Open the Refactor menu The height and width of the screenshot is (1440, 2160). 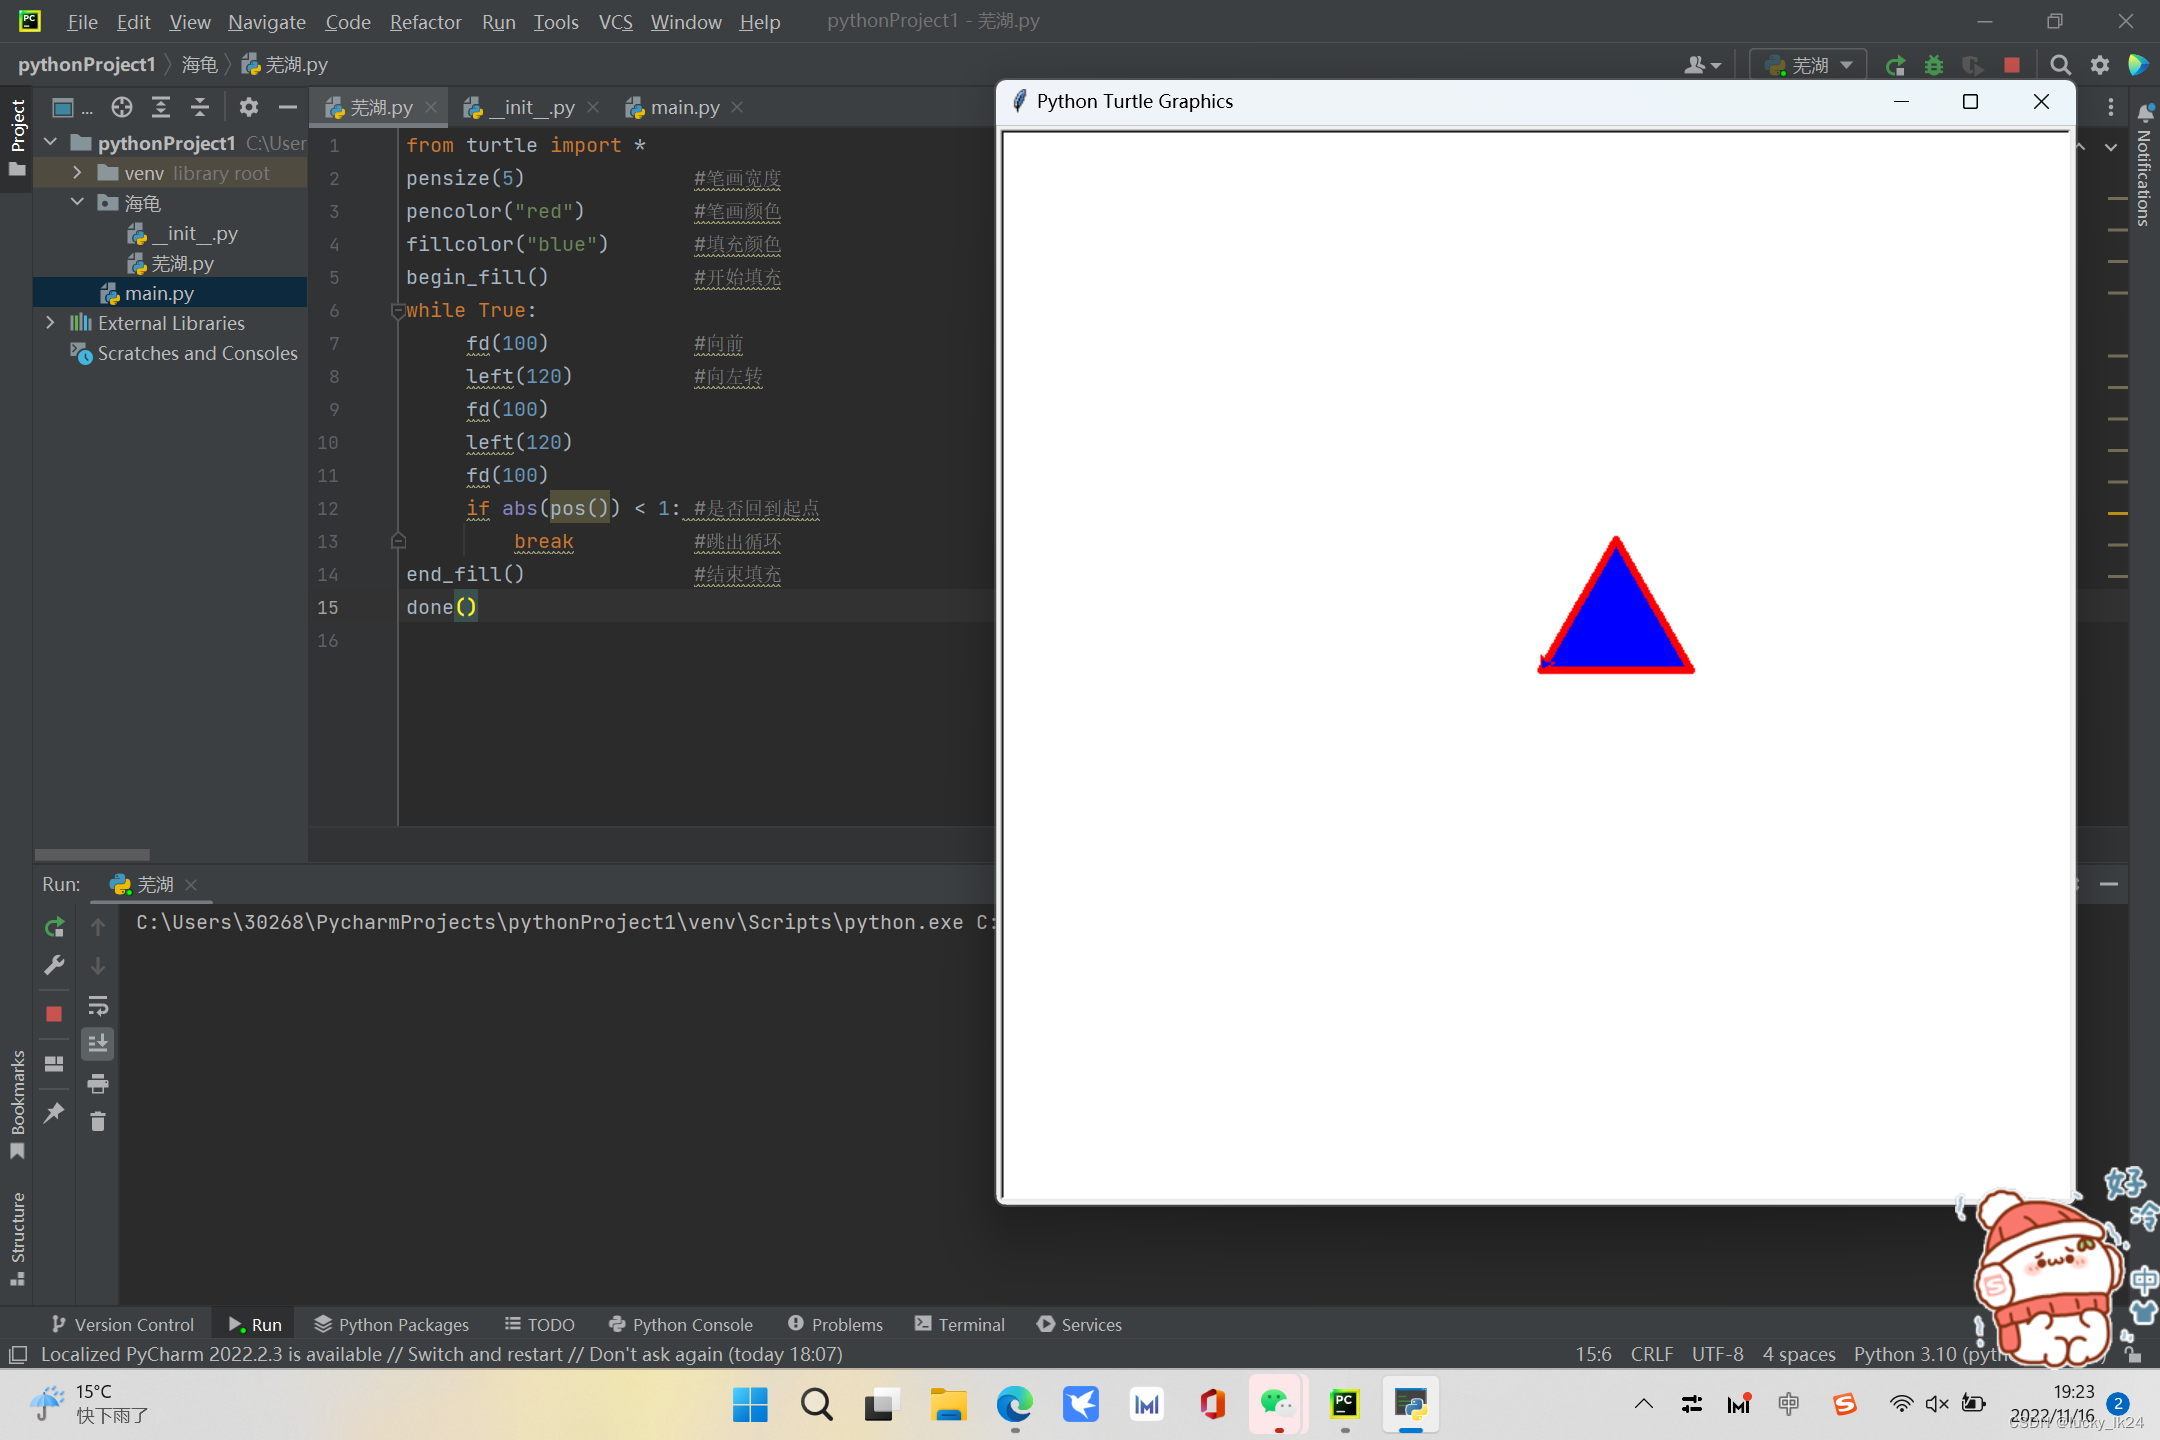pyautogui.click(x=425, y=21)
